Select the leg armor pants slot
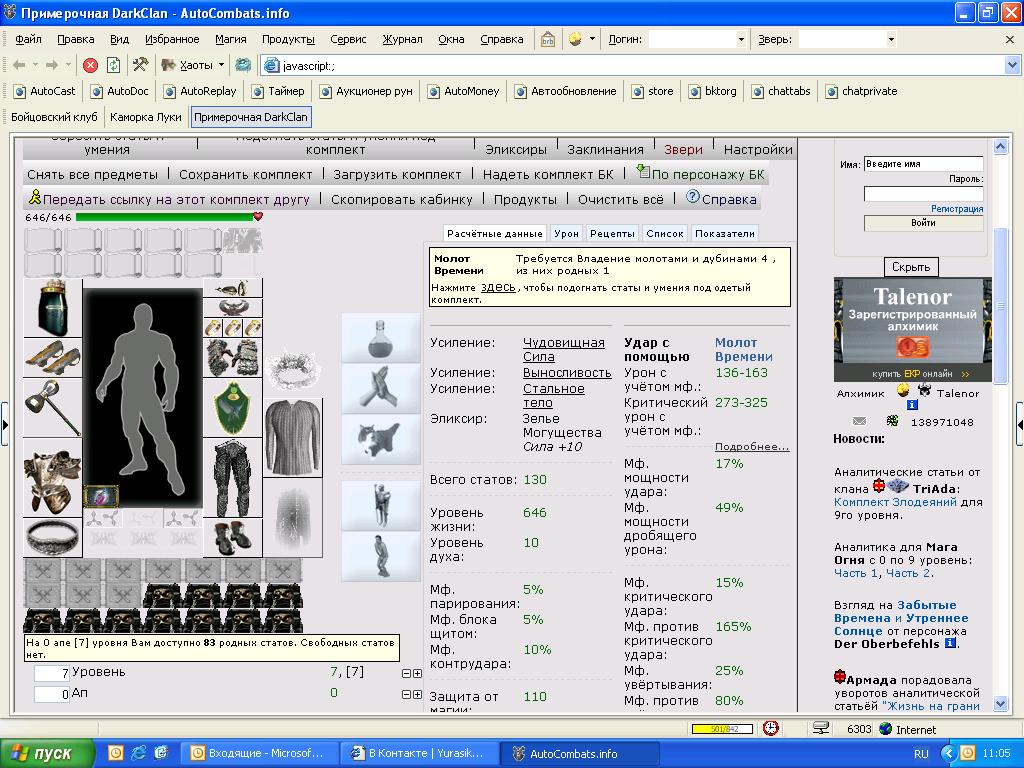1024x768 pixels. (232, 477)
